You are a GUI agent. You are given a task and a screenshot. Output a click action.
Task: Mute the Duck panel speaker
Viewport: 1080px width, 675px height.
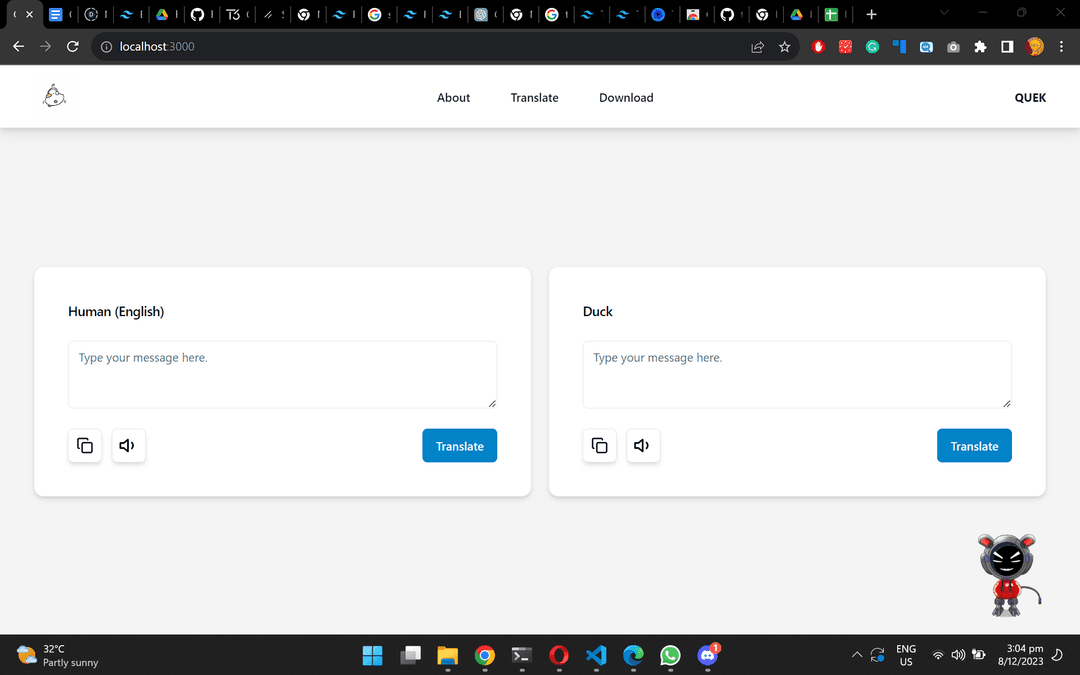point(643,446)
